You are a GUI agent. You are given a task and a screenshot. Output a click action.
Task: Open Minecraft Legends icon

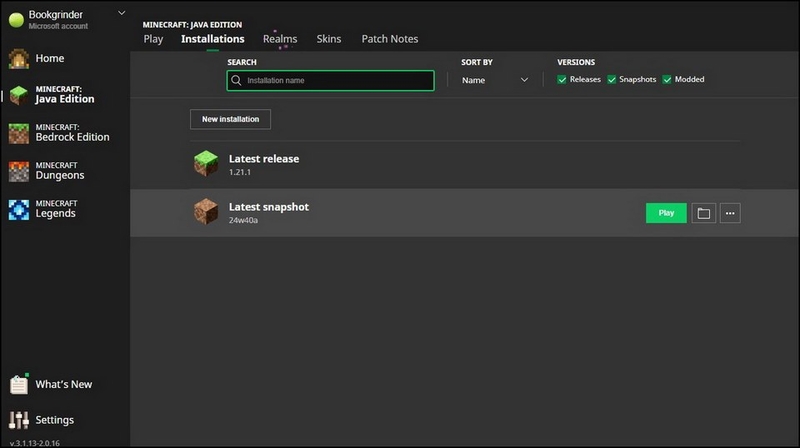coord(19,210)
